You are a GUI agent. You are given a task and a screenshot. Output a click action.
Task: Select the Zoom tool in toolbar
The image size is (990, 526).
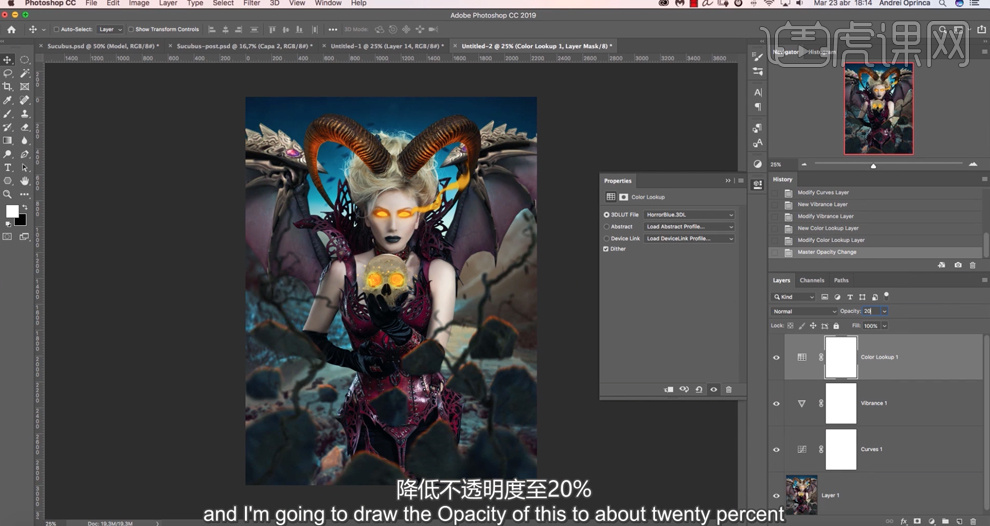point(8,195)
